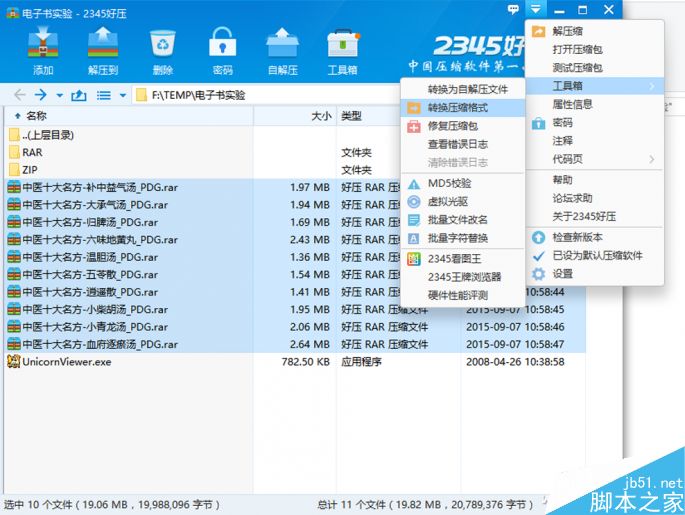Click the list view mode icon
685x515 pixels.
[x=104, y=95]
